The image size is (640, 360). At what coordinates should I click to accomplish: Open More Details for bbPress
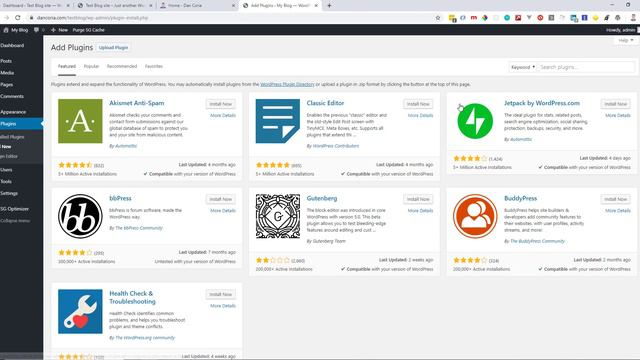click(x=223, y=211)
